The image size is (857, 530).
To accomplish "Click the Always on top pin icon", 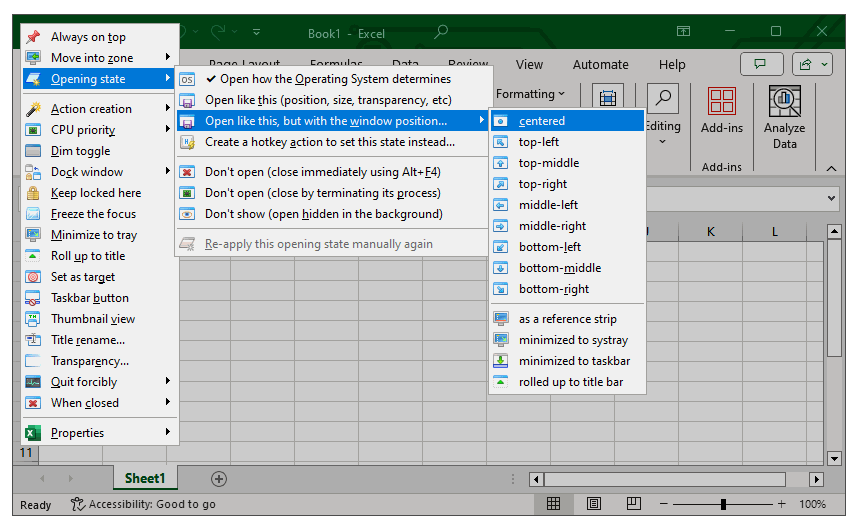I will tap(33, 37).
